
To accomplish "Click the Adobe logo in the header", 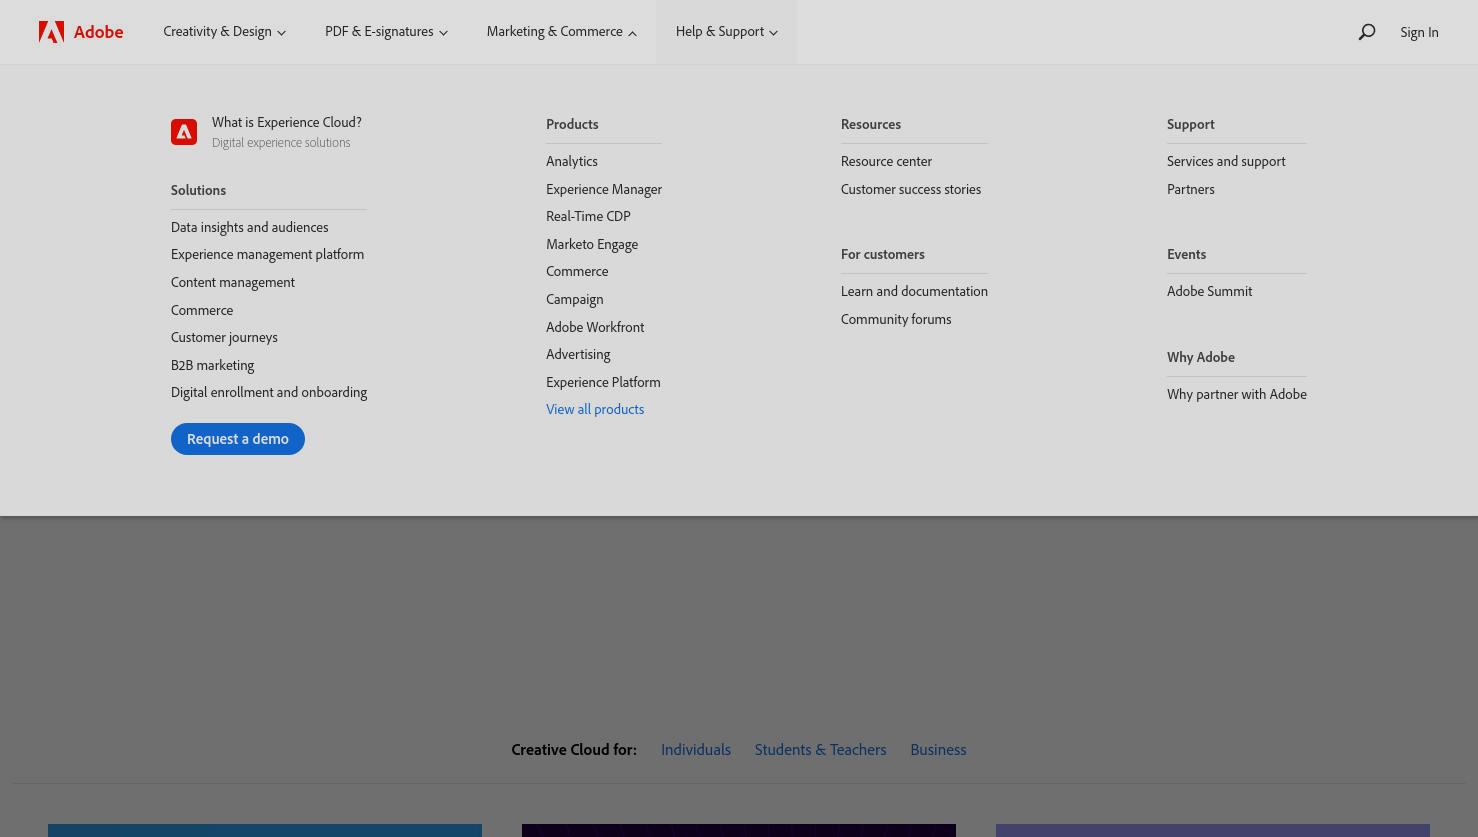I will 81,32.
